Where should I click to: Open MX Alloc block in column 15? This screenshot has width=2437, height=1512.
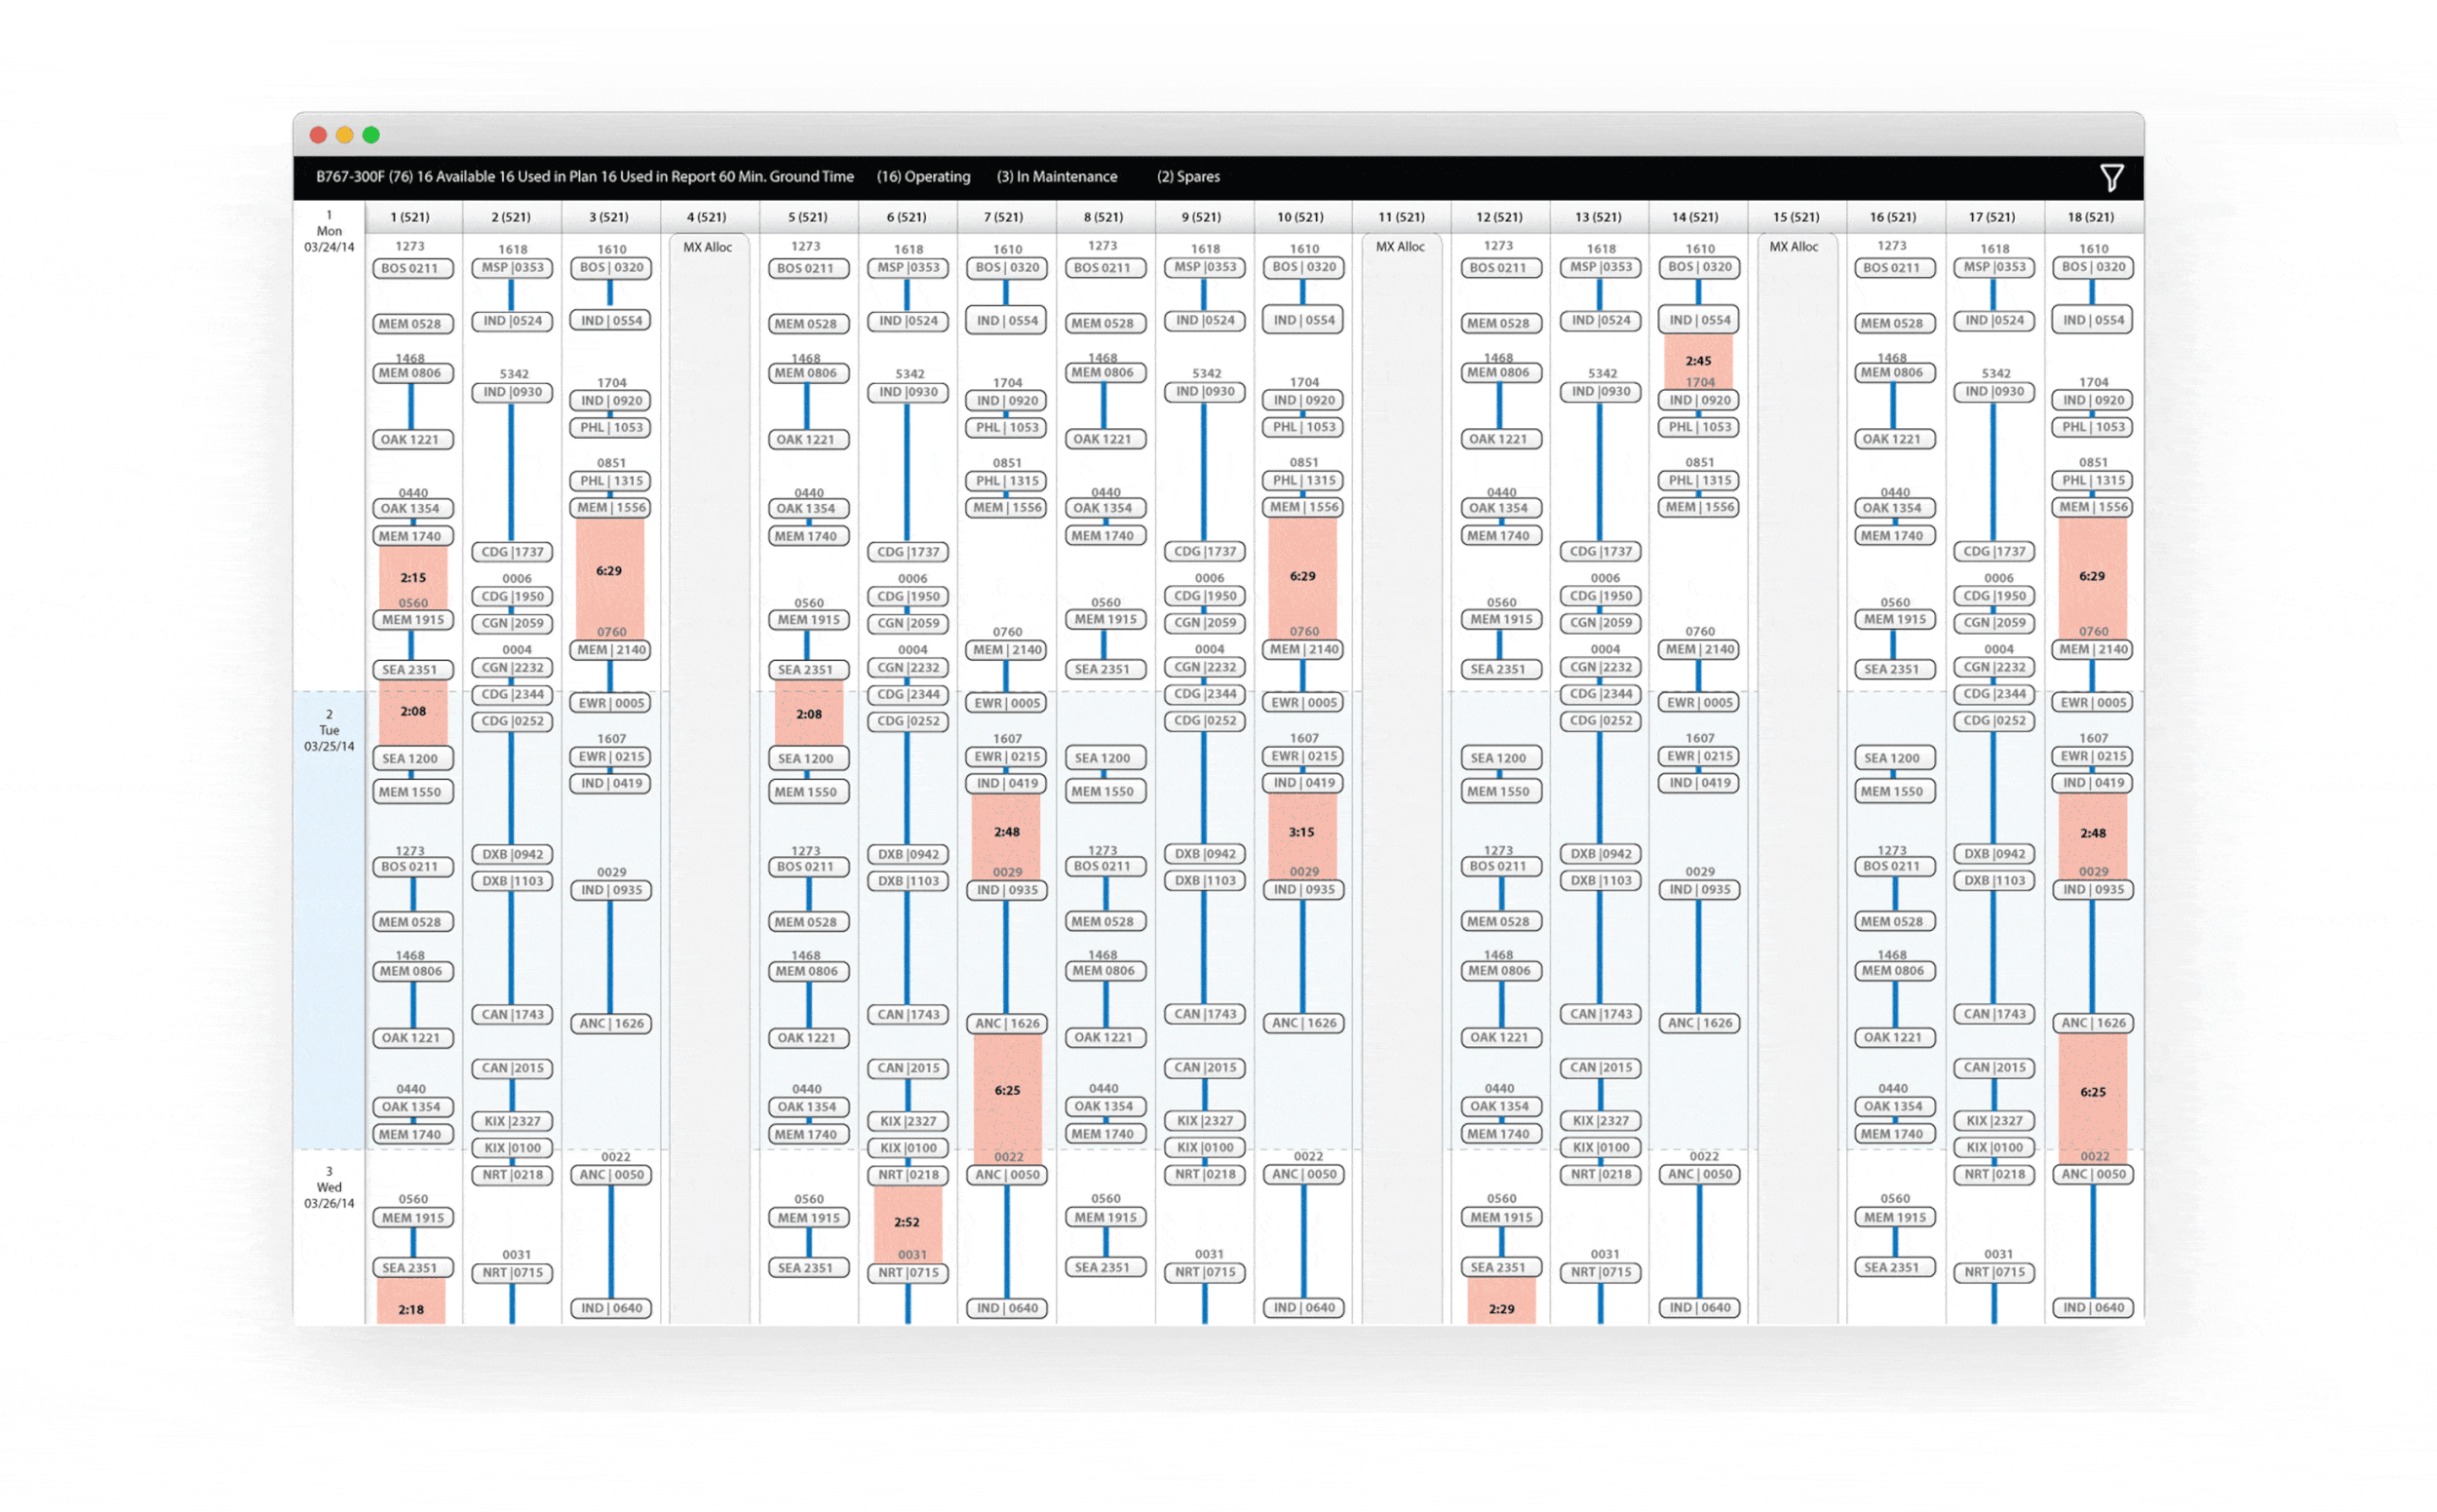1794,247
